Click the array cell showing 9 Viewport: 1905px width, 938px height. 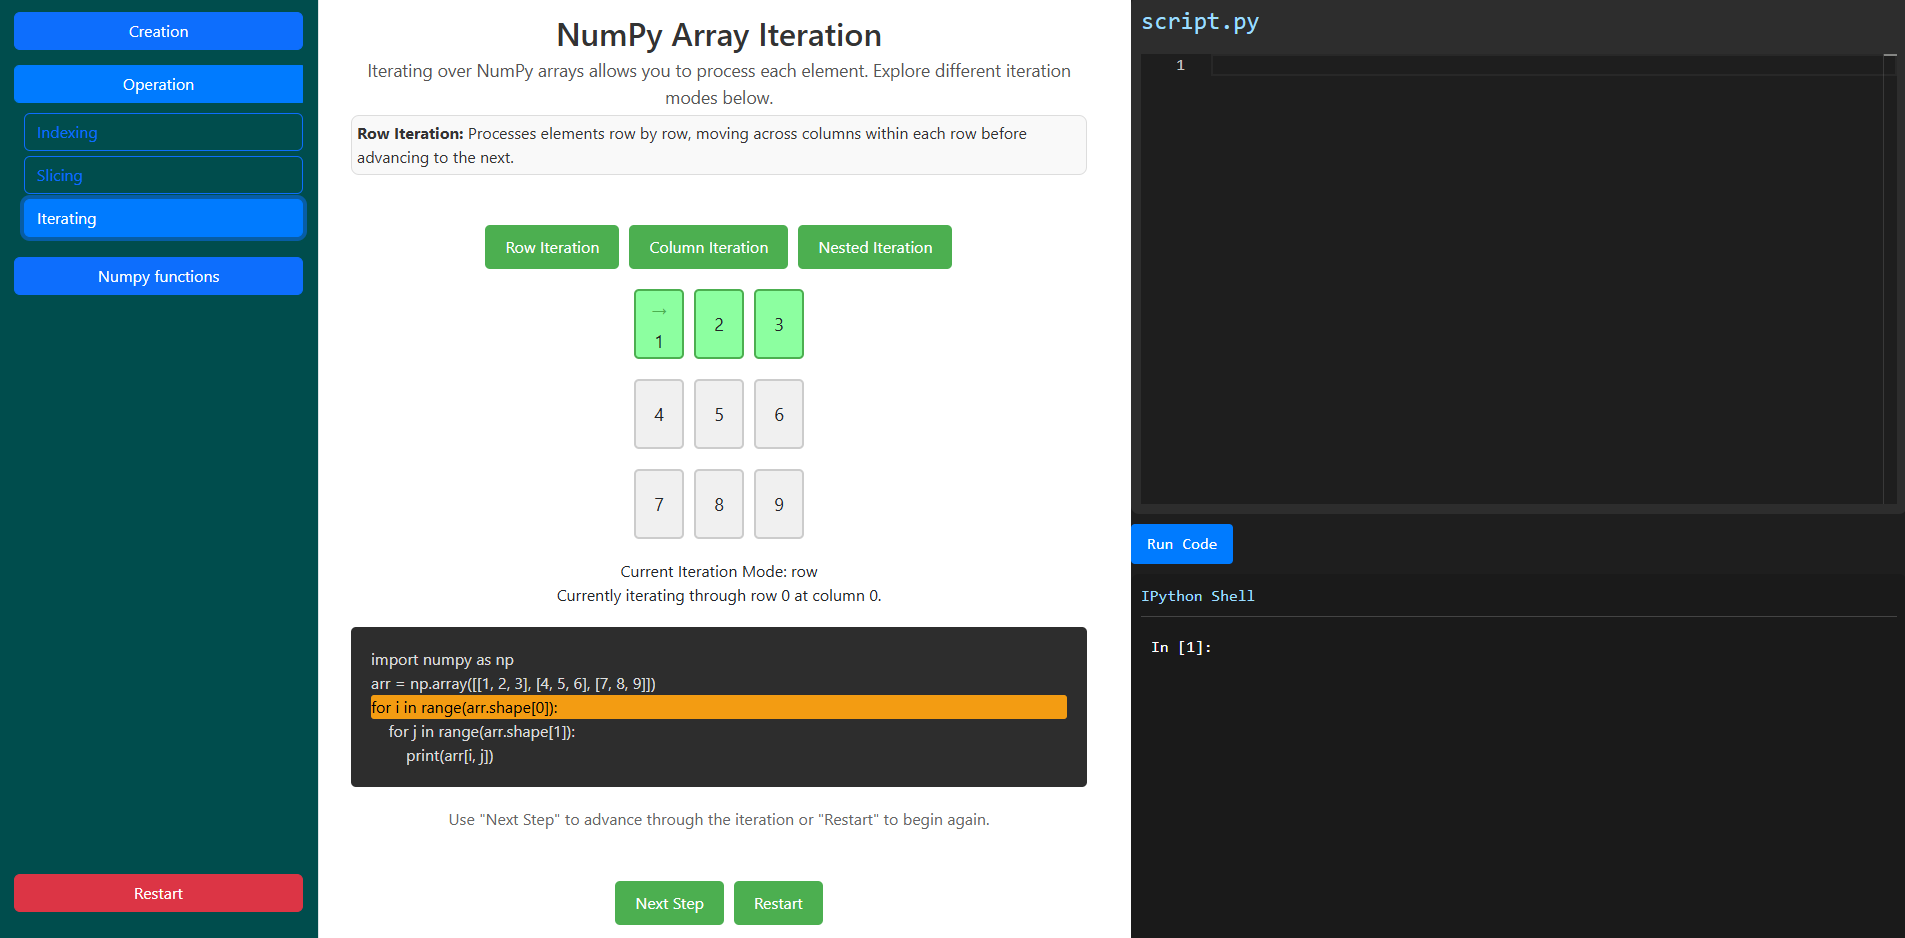(779, 504)
